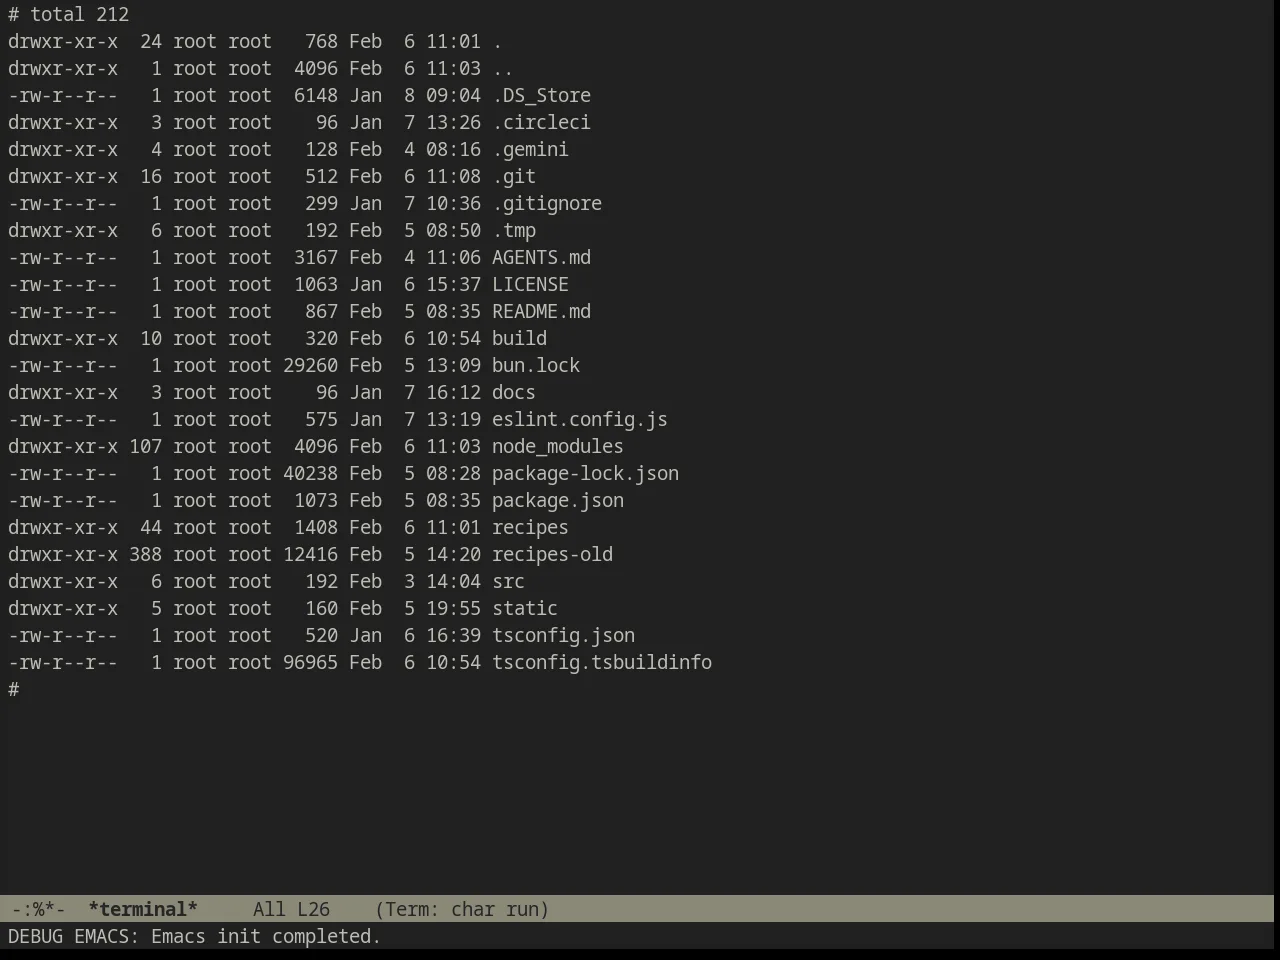Click the package-lock.json filename

click(585, 473)
